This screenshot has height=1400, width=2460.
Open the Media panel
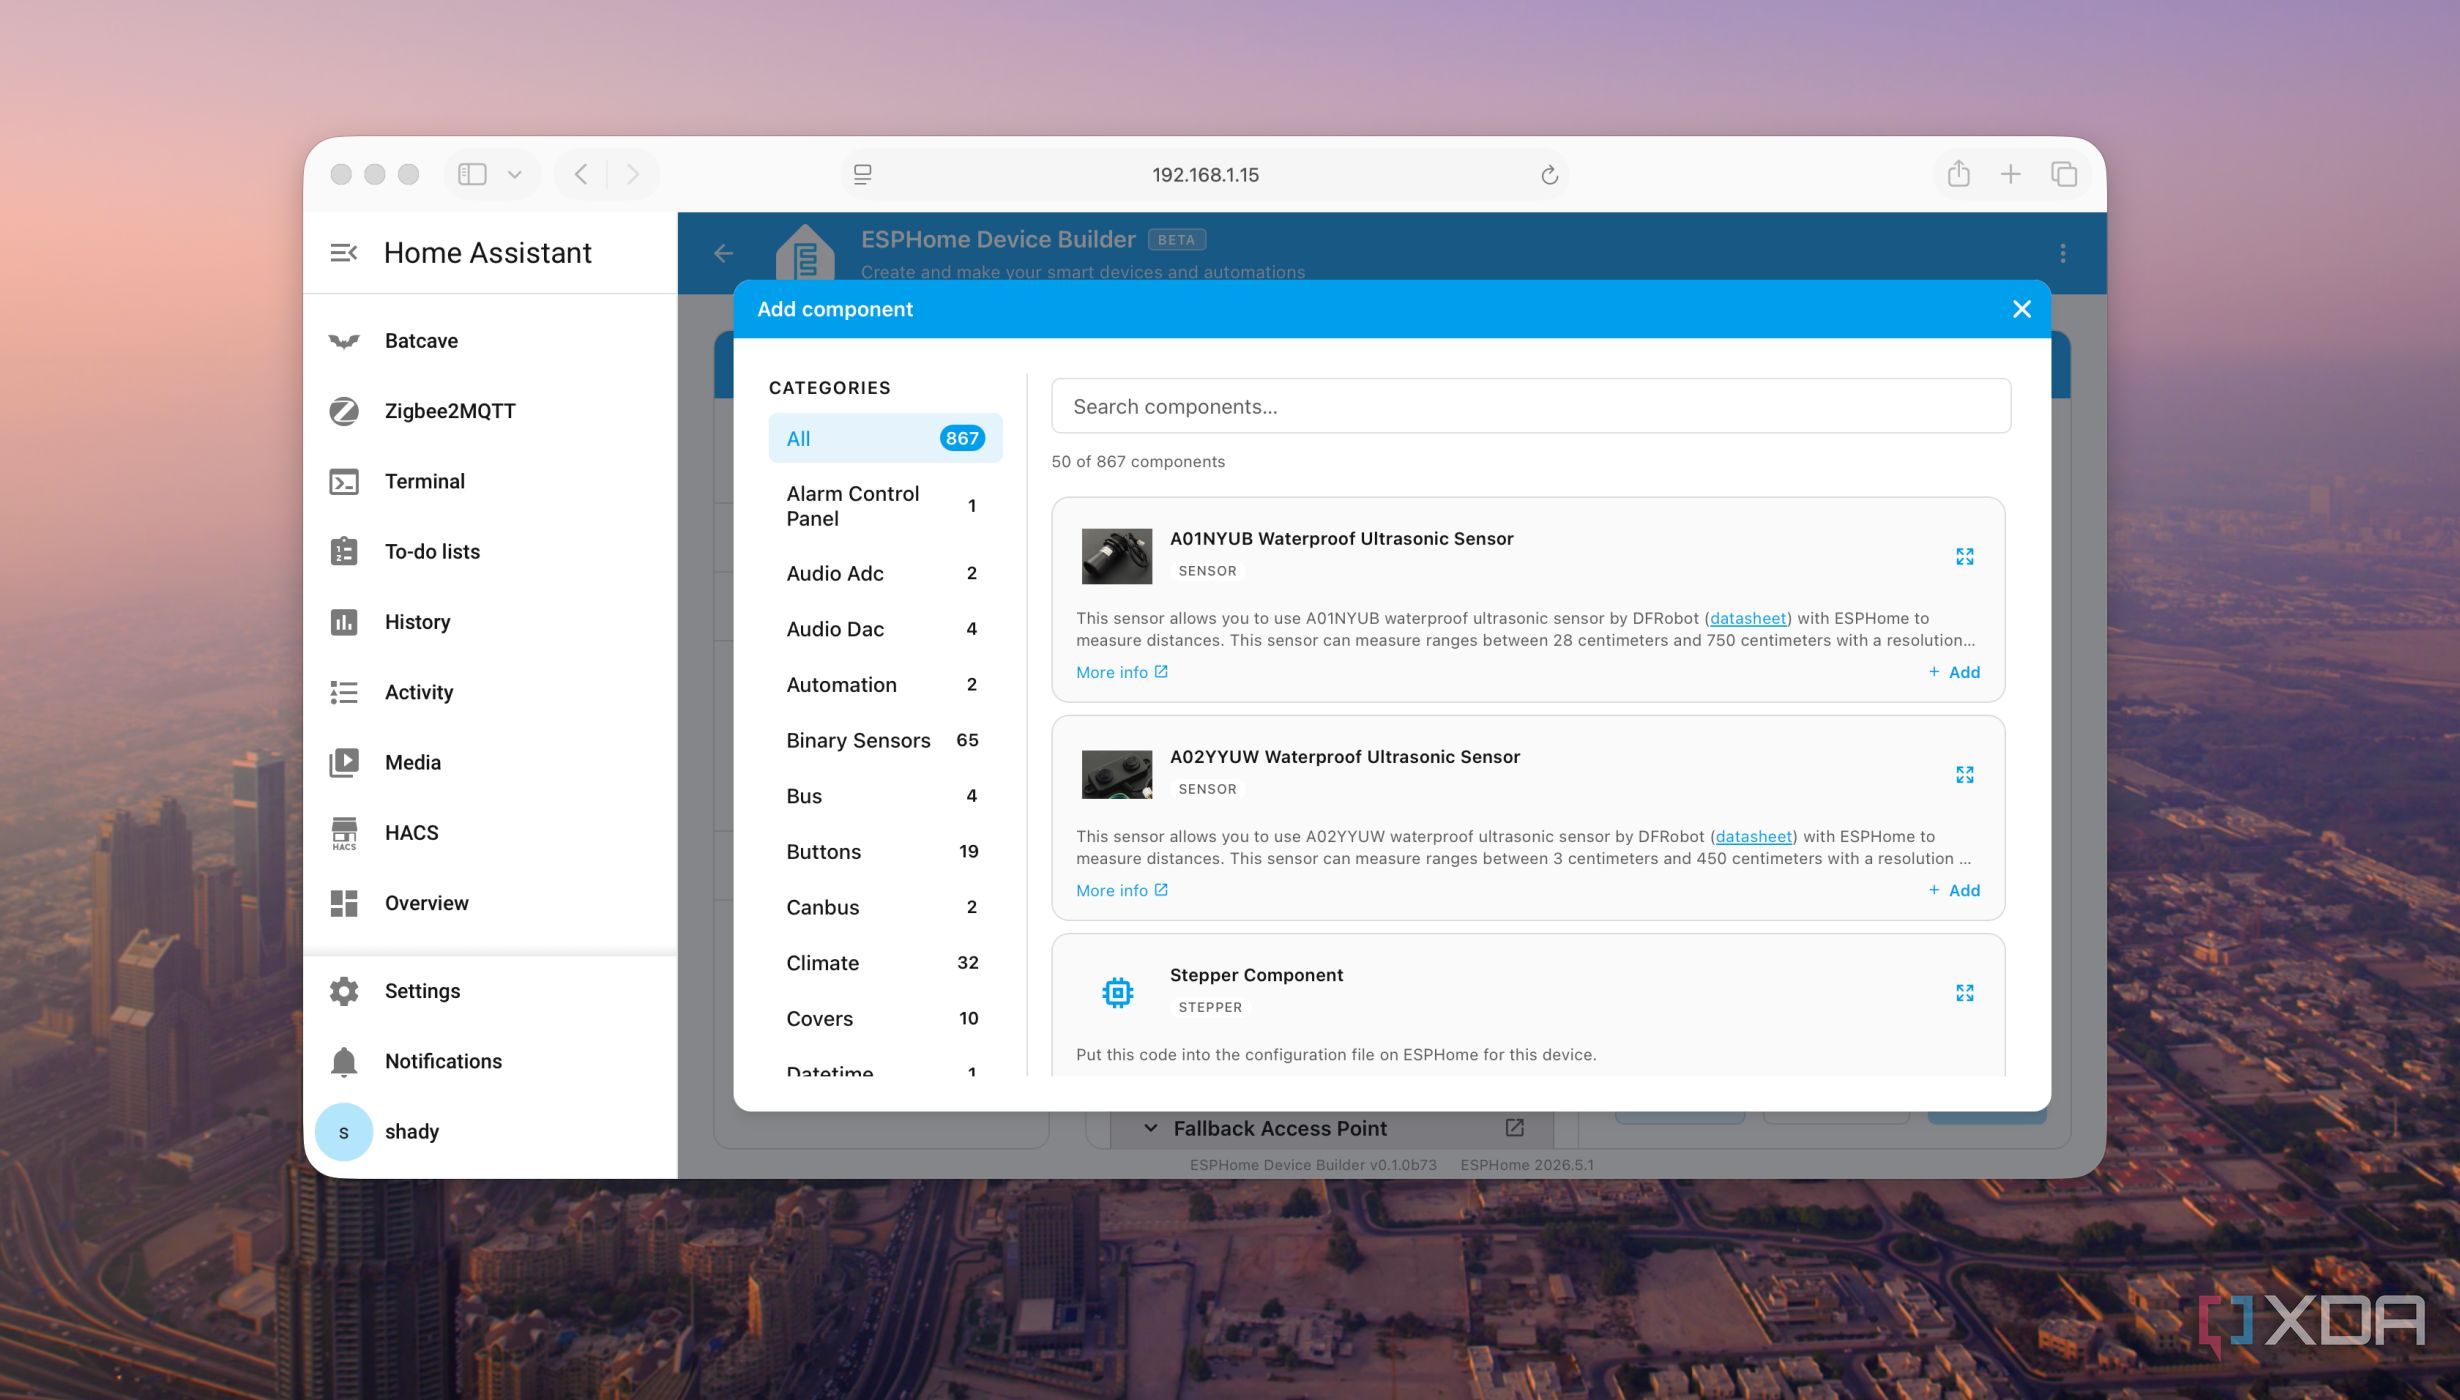click(x=490, y=763)
